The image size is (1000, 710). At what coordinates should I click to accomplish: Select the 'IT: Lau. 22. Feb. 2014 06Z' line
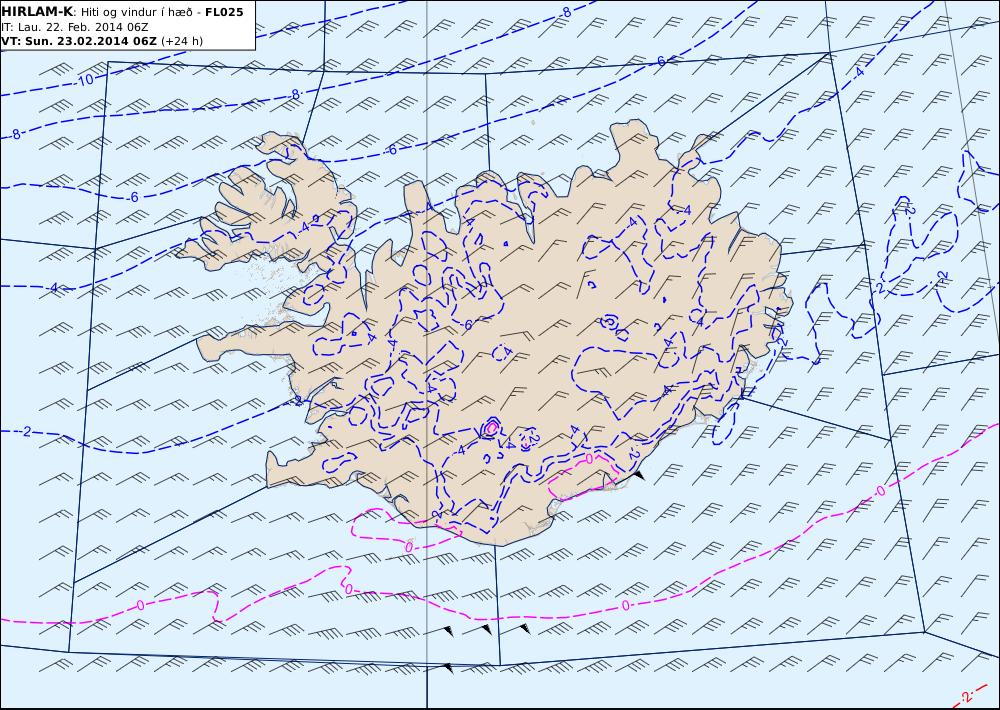(x=75, y=27)
